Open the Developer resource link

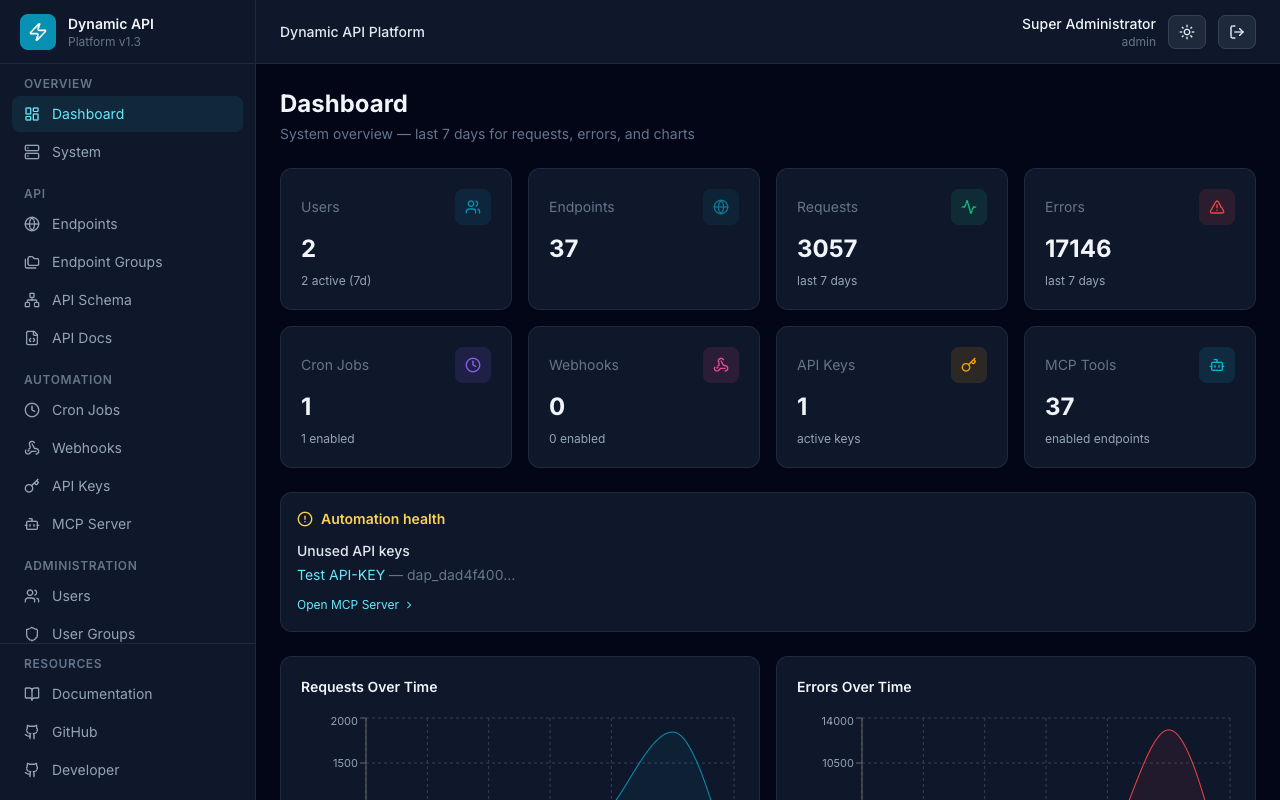pos(127,770)
